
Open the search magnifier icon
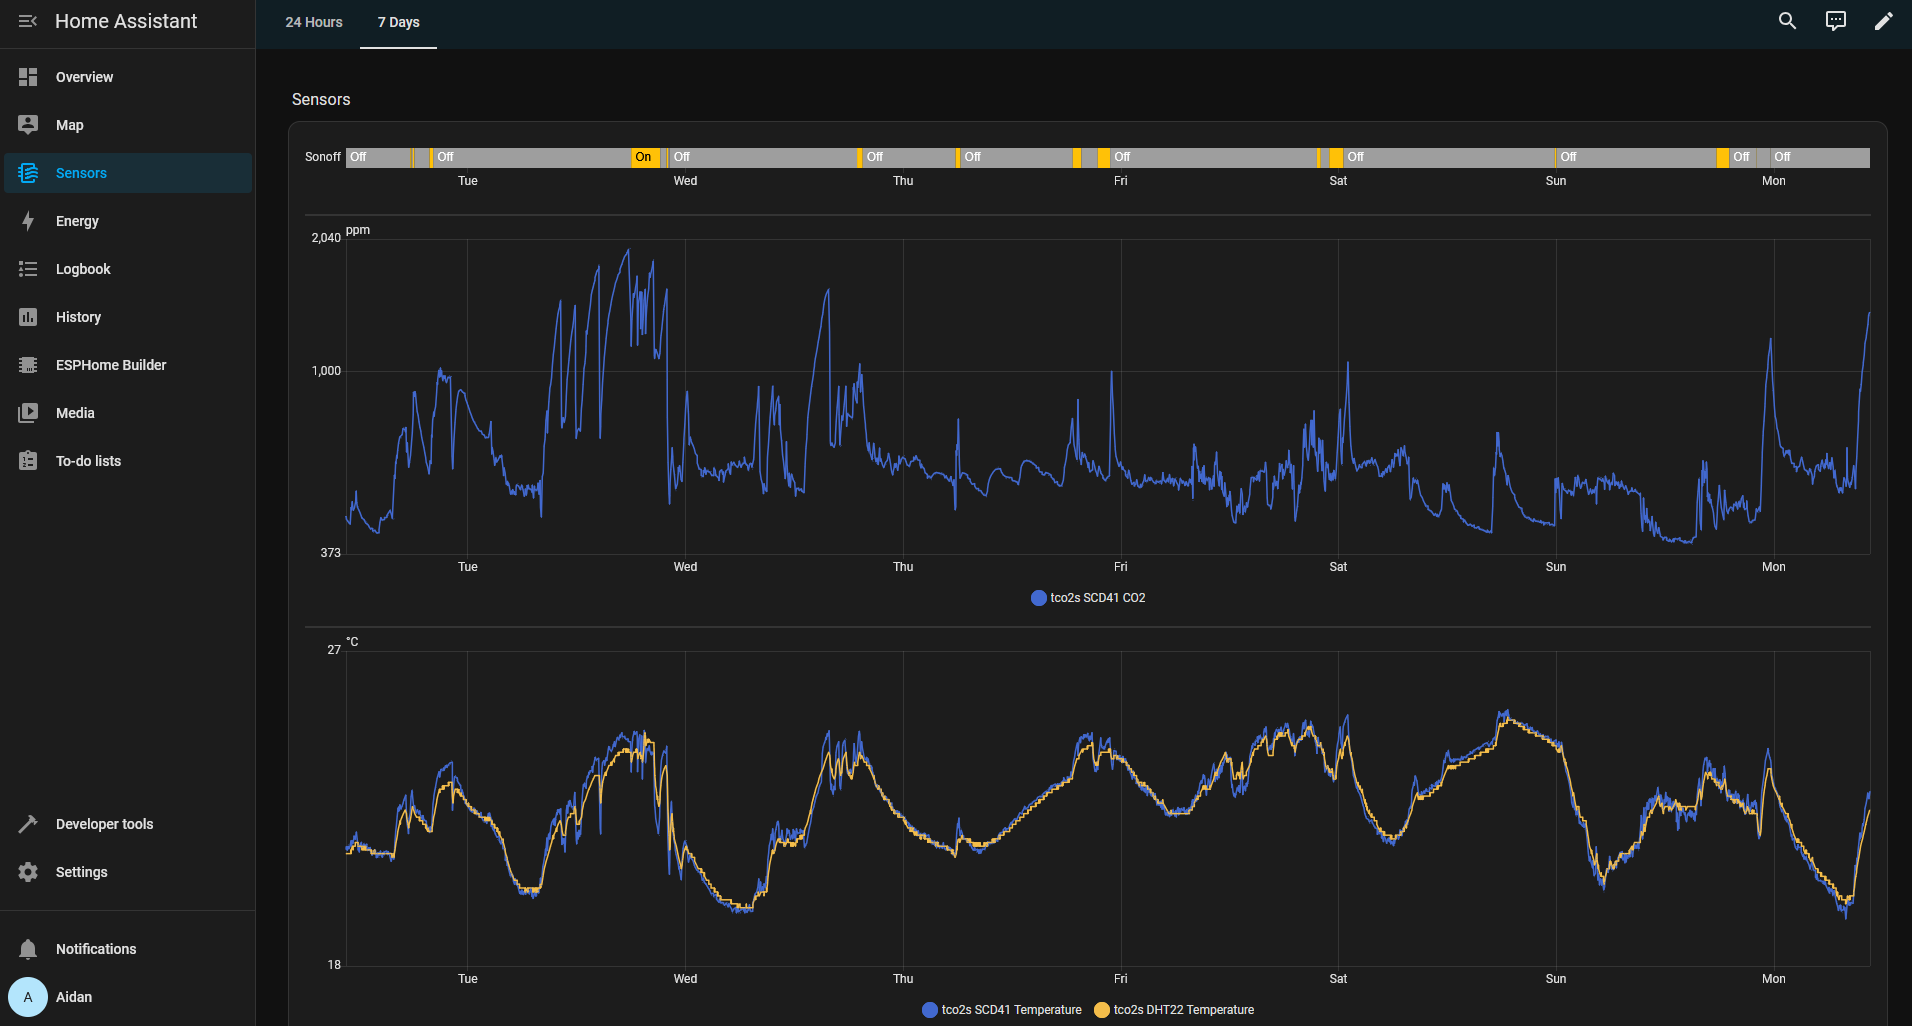[1787, 21]
